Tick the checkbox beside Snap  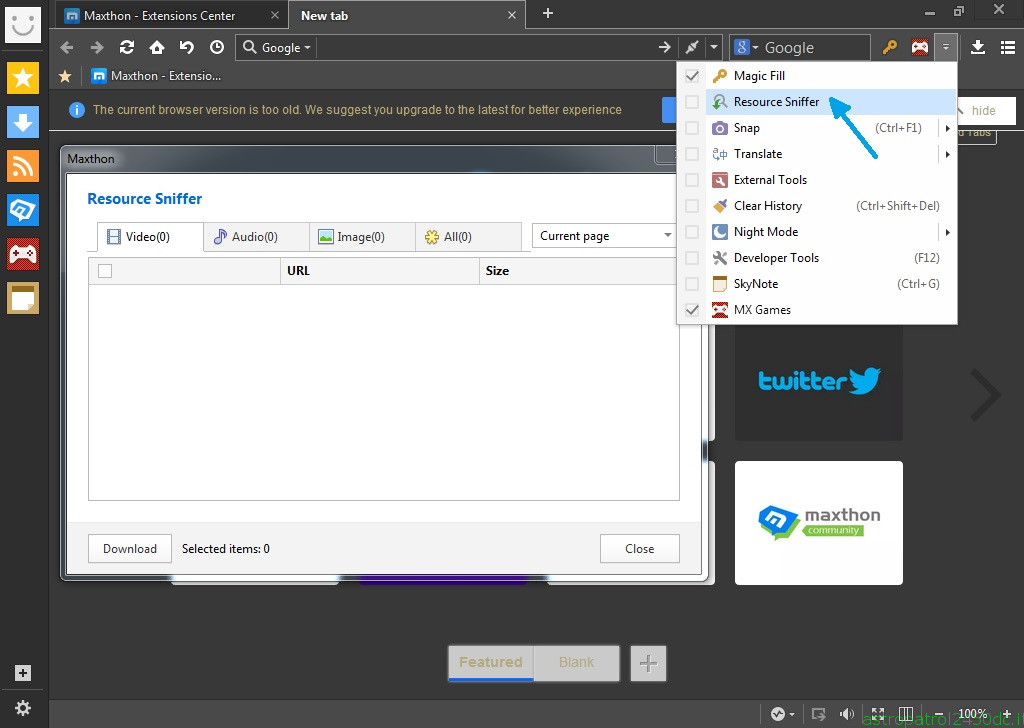[692, 128]
